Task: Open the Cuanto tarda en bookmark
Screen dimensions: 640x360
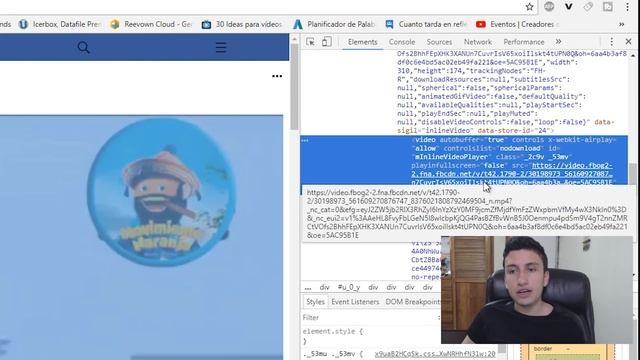Action: coord(426,24)
